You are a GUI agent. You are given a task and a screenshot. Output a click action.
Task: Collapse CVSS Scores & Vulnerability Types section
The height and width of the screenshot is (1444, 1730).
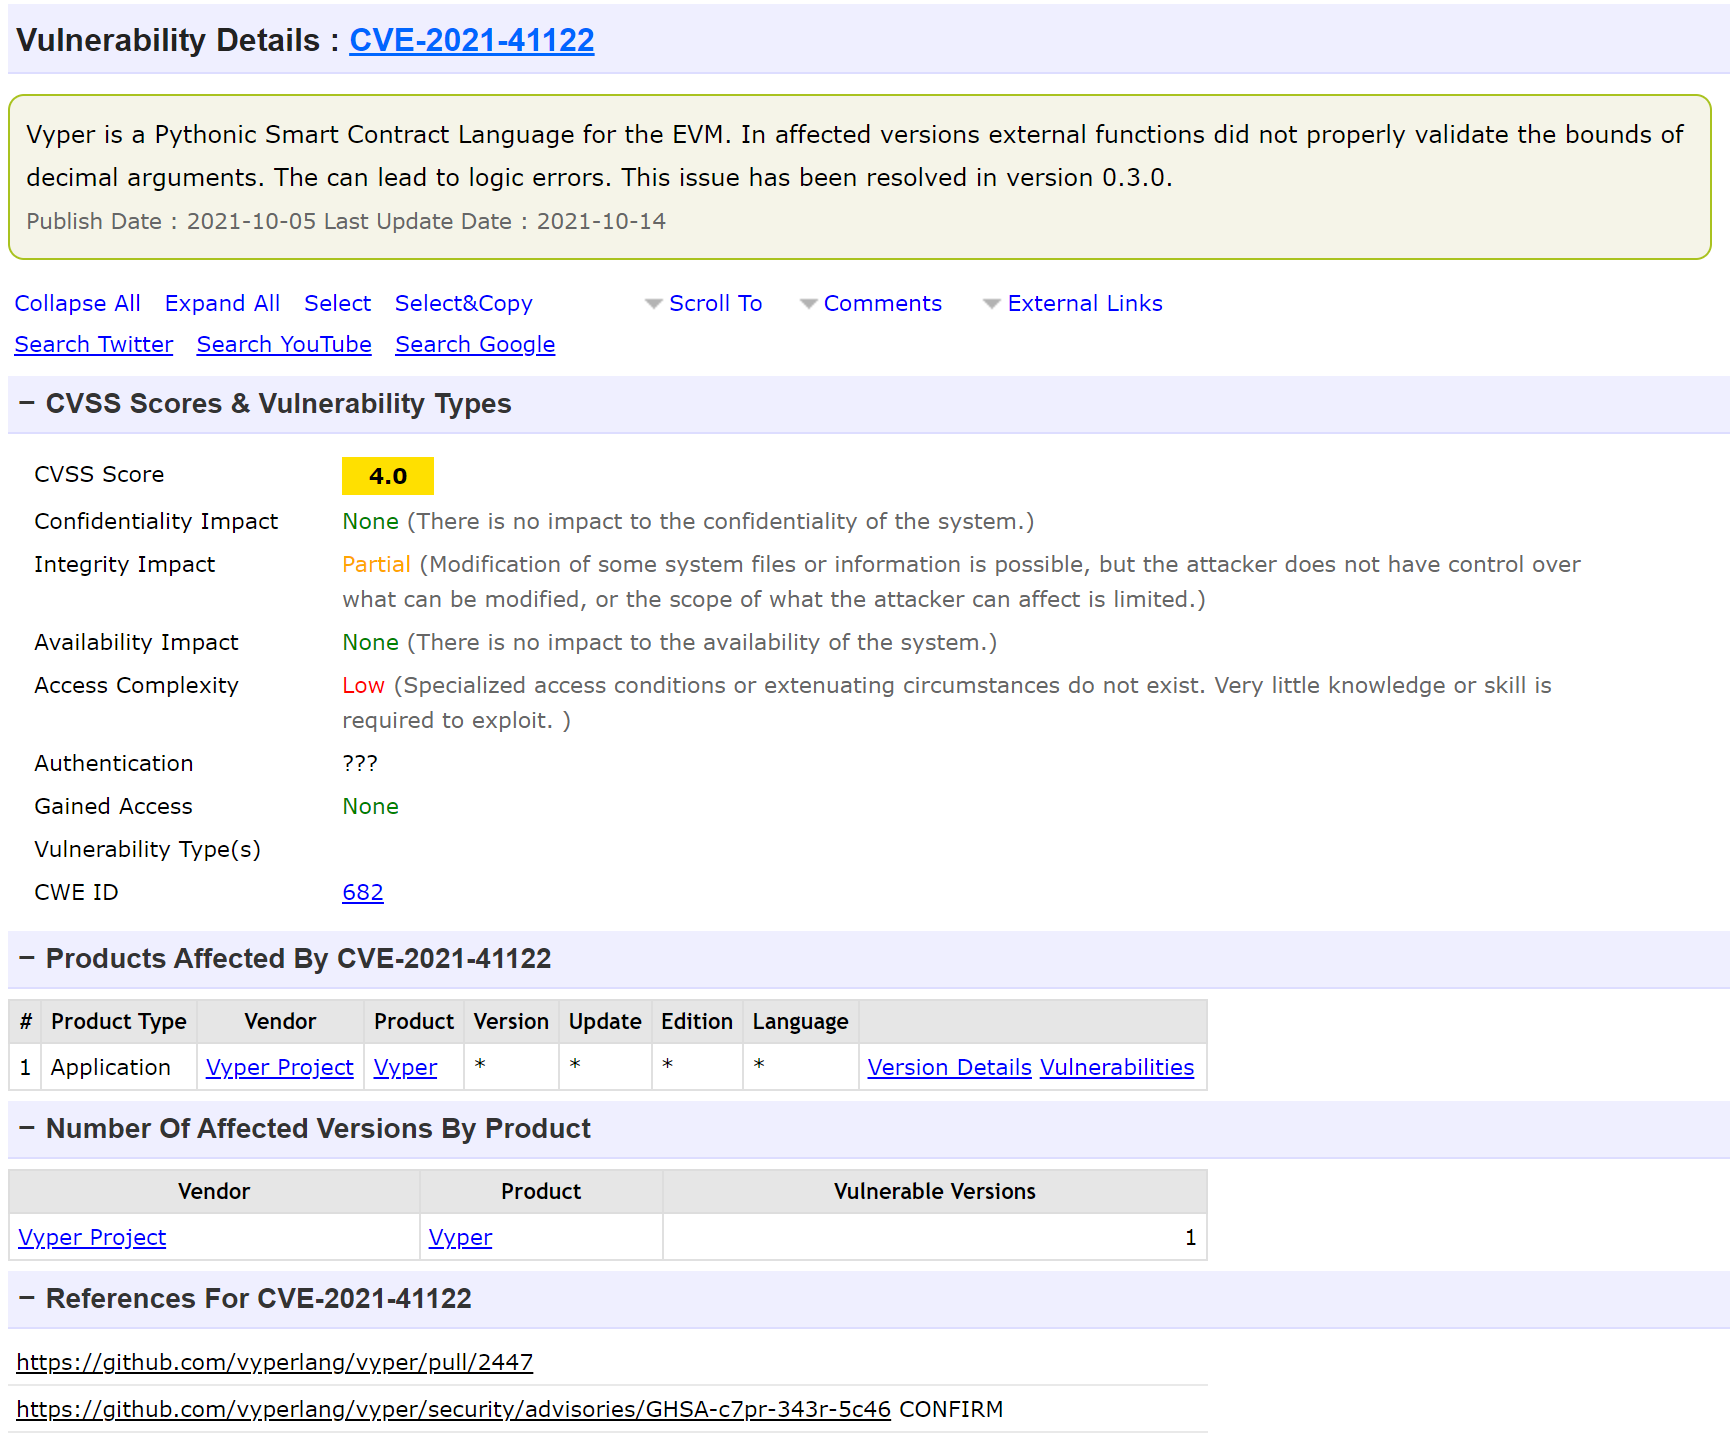pyautogui.click(x=27, y=403)
